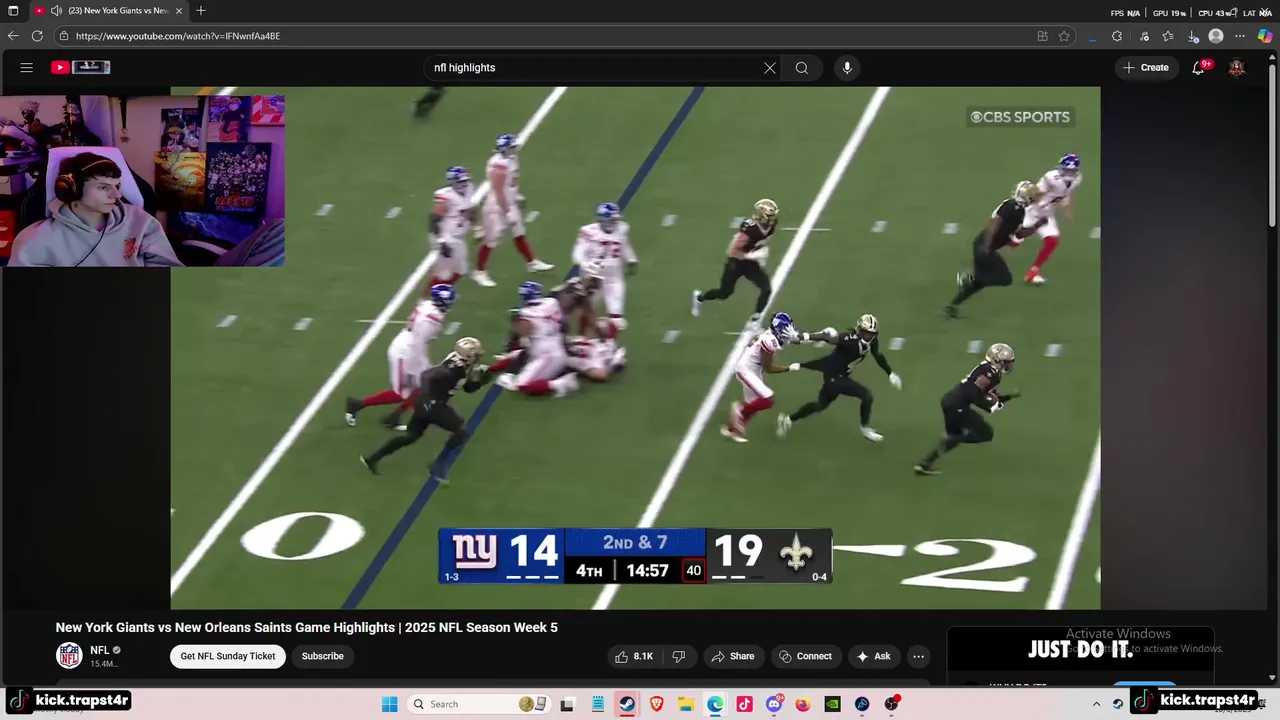
Task: Open the tab actions menu icon
Action: click(x=13, y=11)
